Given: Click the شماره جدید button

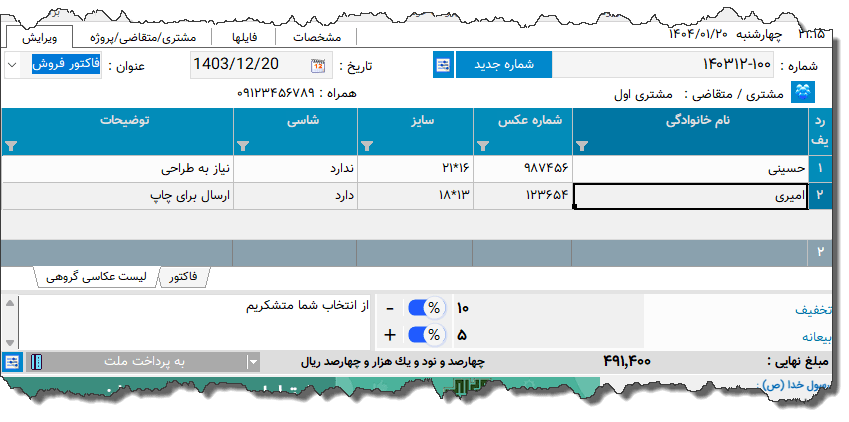Looking at the screenshot, I should [x=504, y=64].
